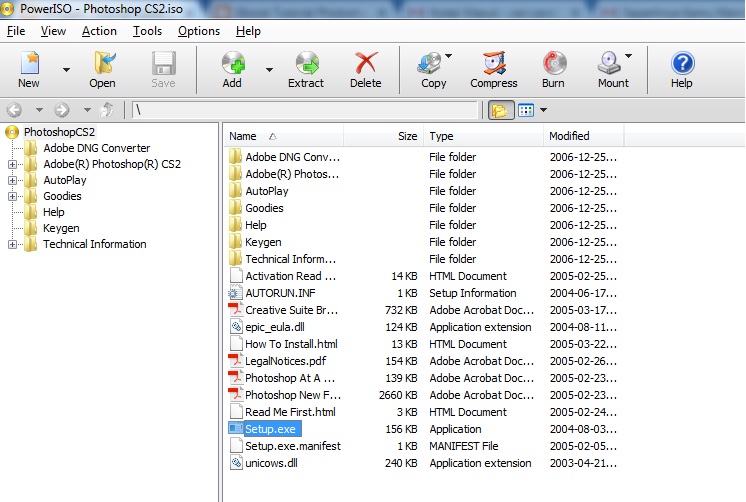Select PhotoshopCS2 root label in tree

[x=59, y=132]
